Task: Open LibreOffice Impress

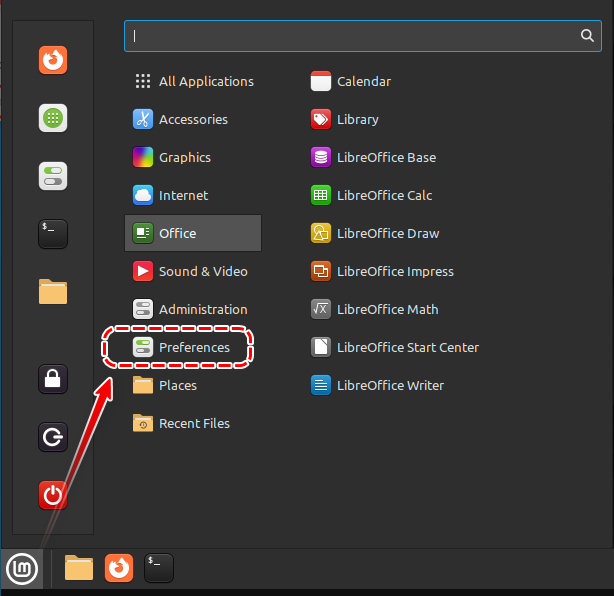Action: pyautogui.click(x=394, y=271)
